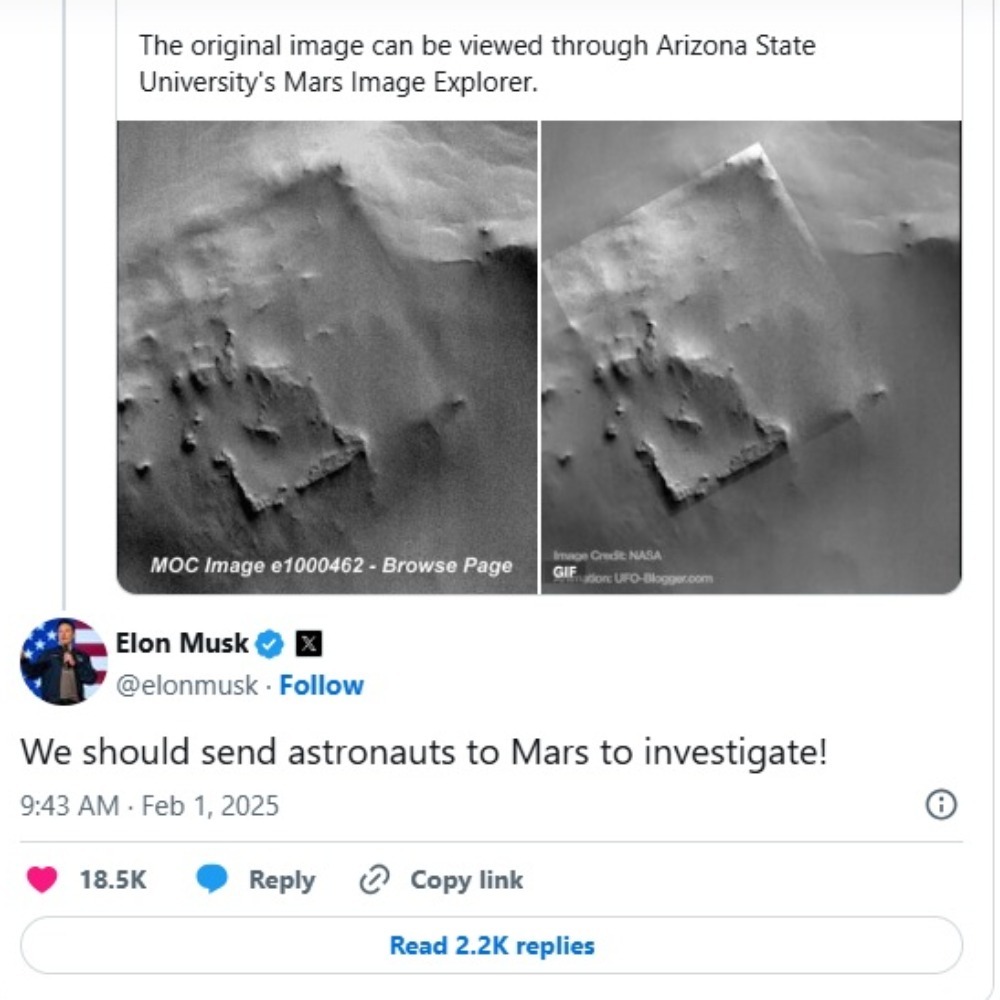Open Elon Musk's profile avatar picture
1000x1000 pixels.
(x=63, y=662)
